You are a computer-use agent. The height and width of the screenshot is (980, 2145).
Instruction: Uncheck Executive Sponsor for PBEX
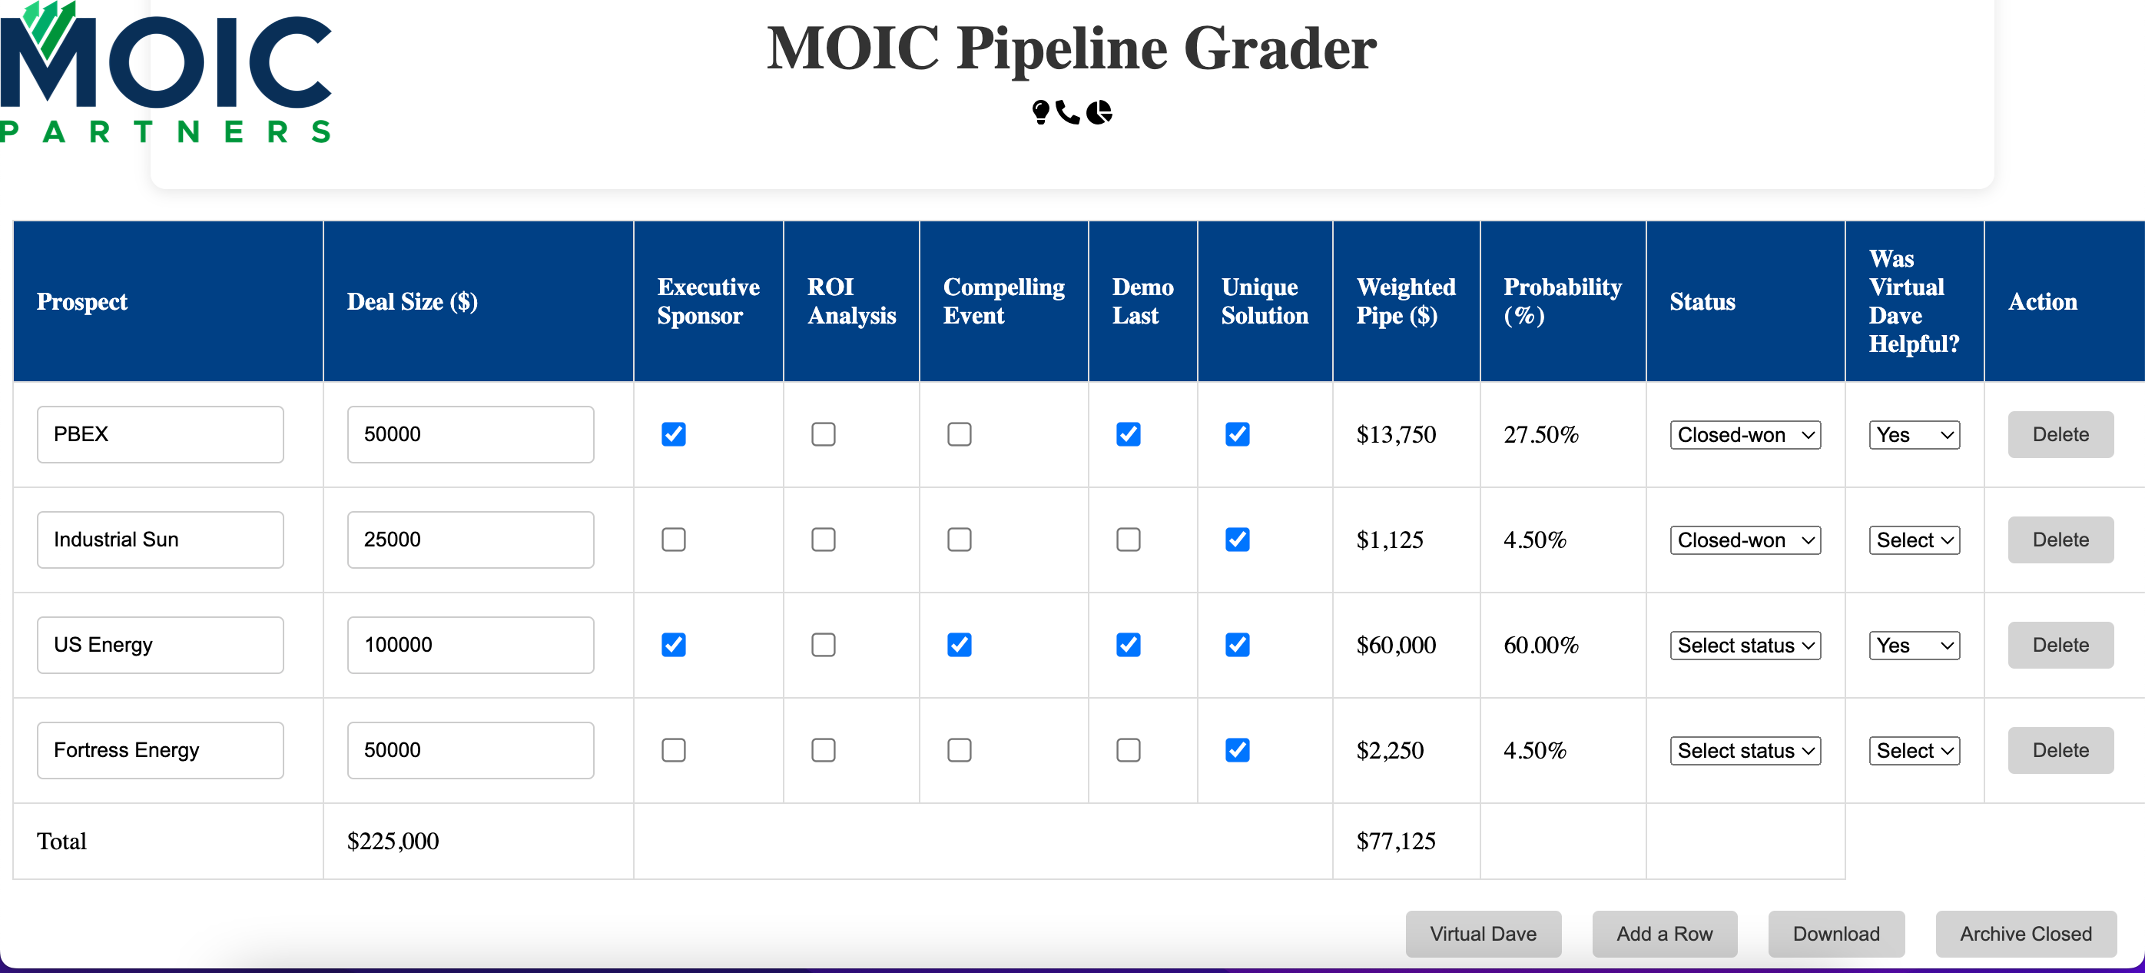[x=674, y=434]
